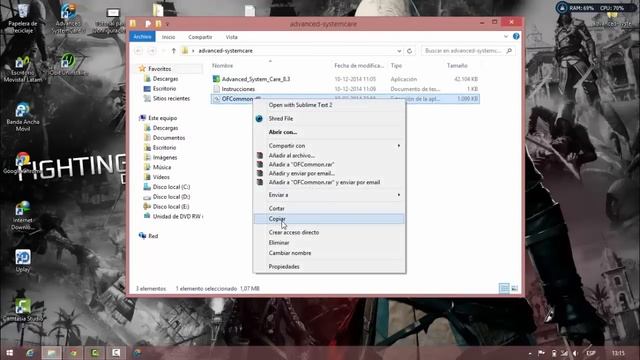Open Música under Este equipo
This screenshot has width=640, height=360.
point(162,167)
